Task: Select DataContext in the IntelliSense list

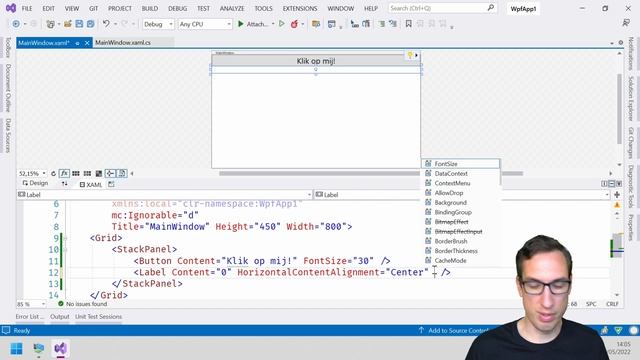Action: (x=460, y=173)
